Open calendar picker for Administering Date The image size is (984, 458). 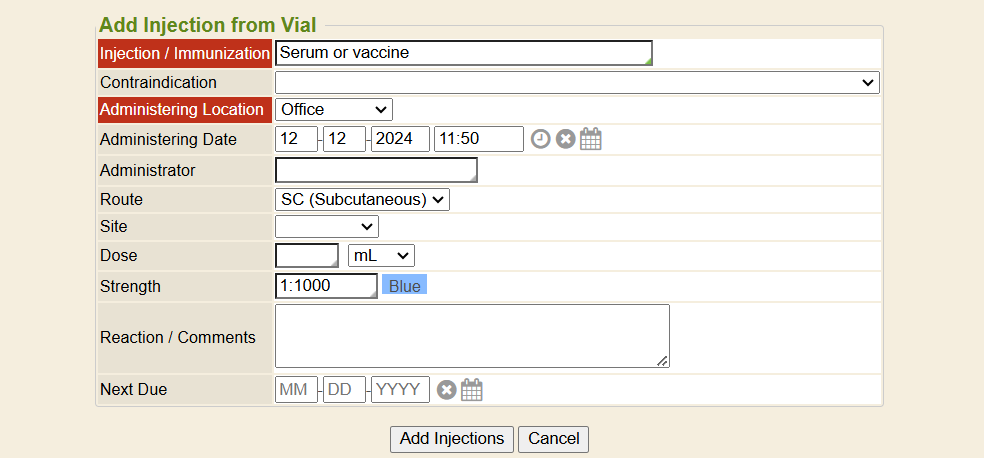point(591,139)
